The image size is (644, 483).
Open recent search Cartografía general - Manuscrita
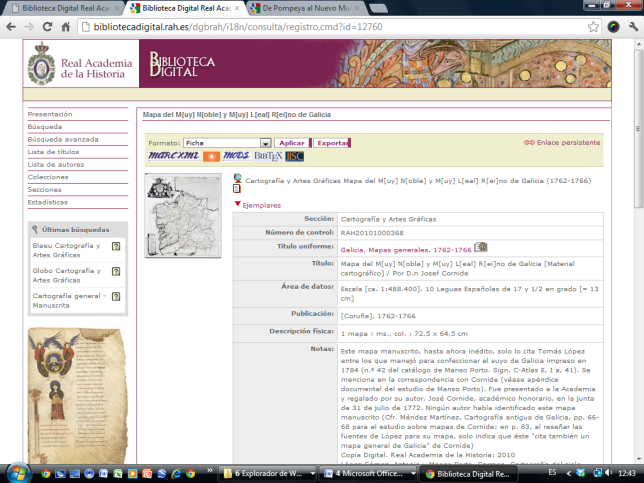click(69, 301)
